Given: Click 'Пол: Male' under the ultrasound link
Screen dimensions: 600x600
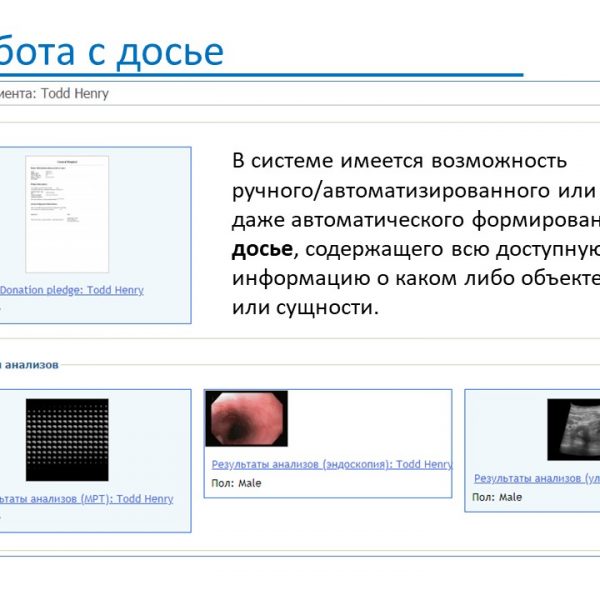Looking at the screenshot, I should 497,497.
